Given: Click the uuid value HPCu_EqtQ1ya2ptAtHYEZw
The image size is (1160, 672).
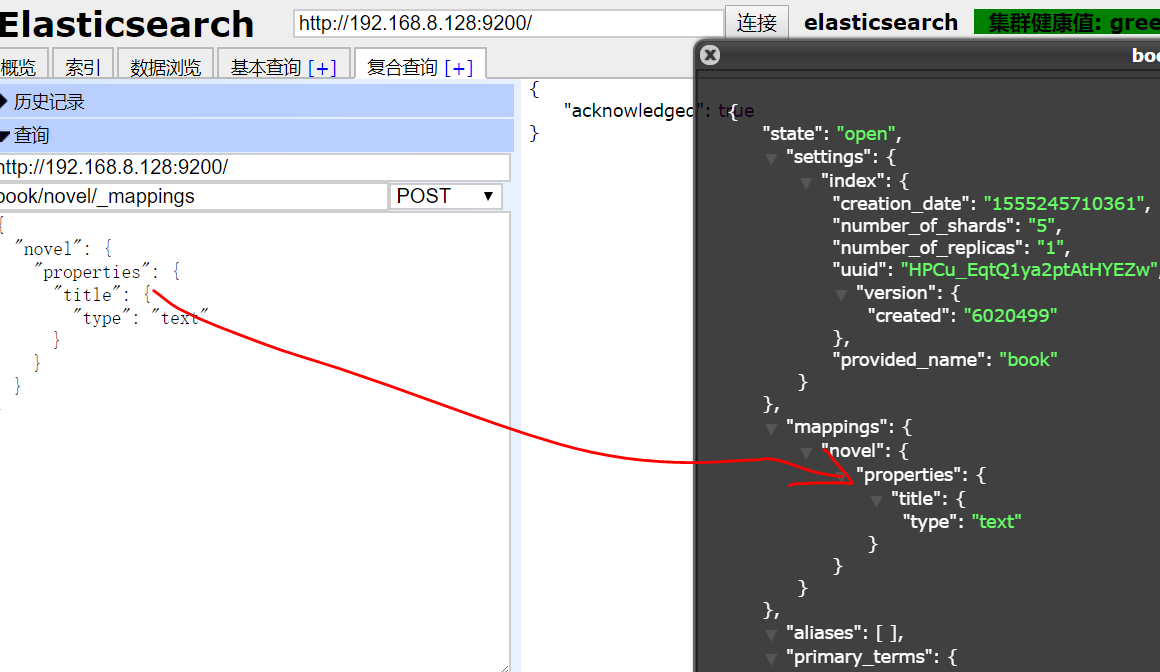Looking at the screenshot, I should click(x=1030, y=270).
